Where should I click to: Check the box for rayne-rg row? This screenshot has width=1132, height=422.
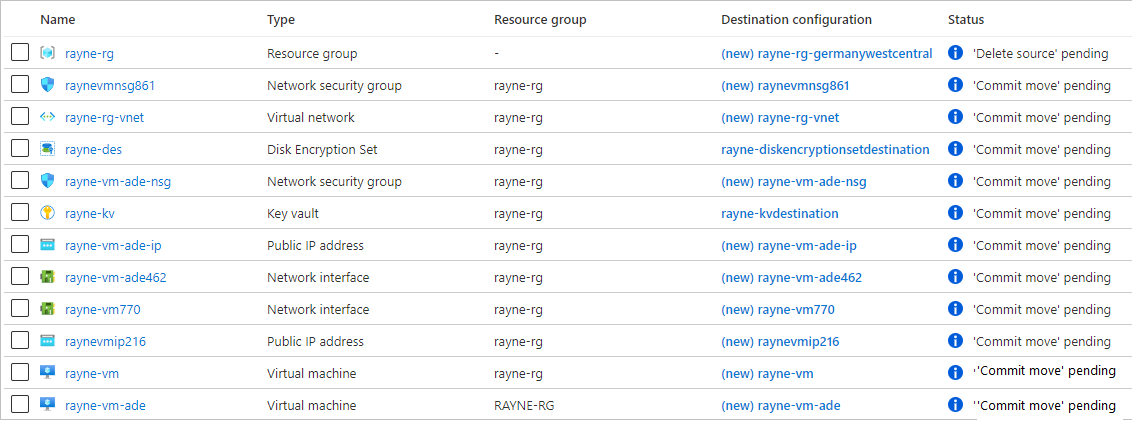tap(20, 53)
